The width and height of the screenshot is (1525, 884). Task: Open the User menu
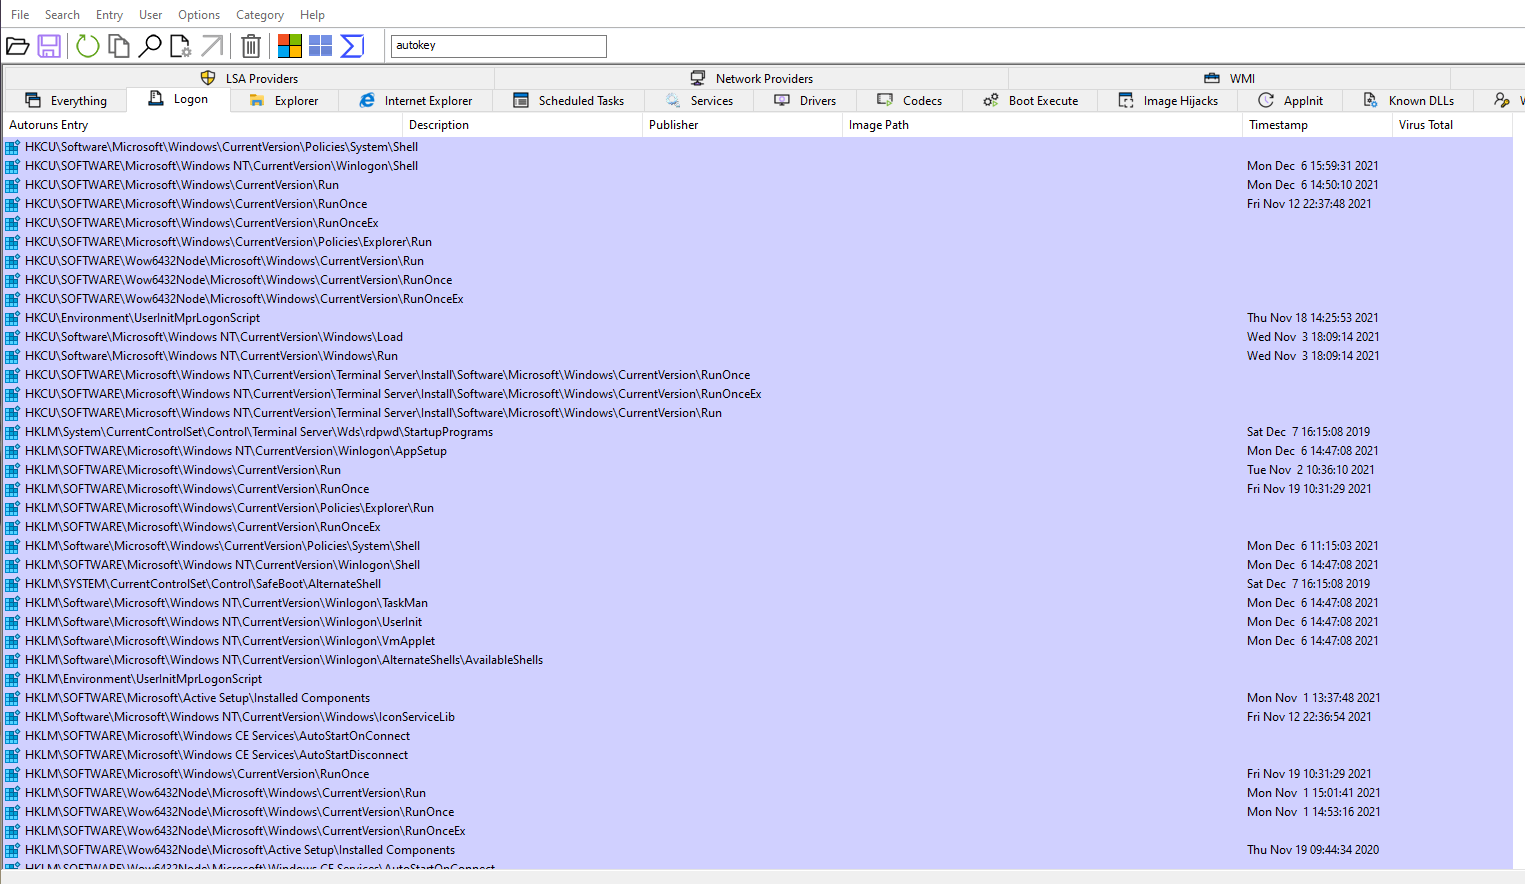151,15
